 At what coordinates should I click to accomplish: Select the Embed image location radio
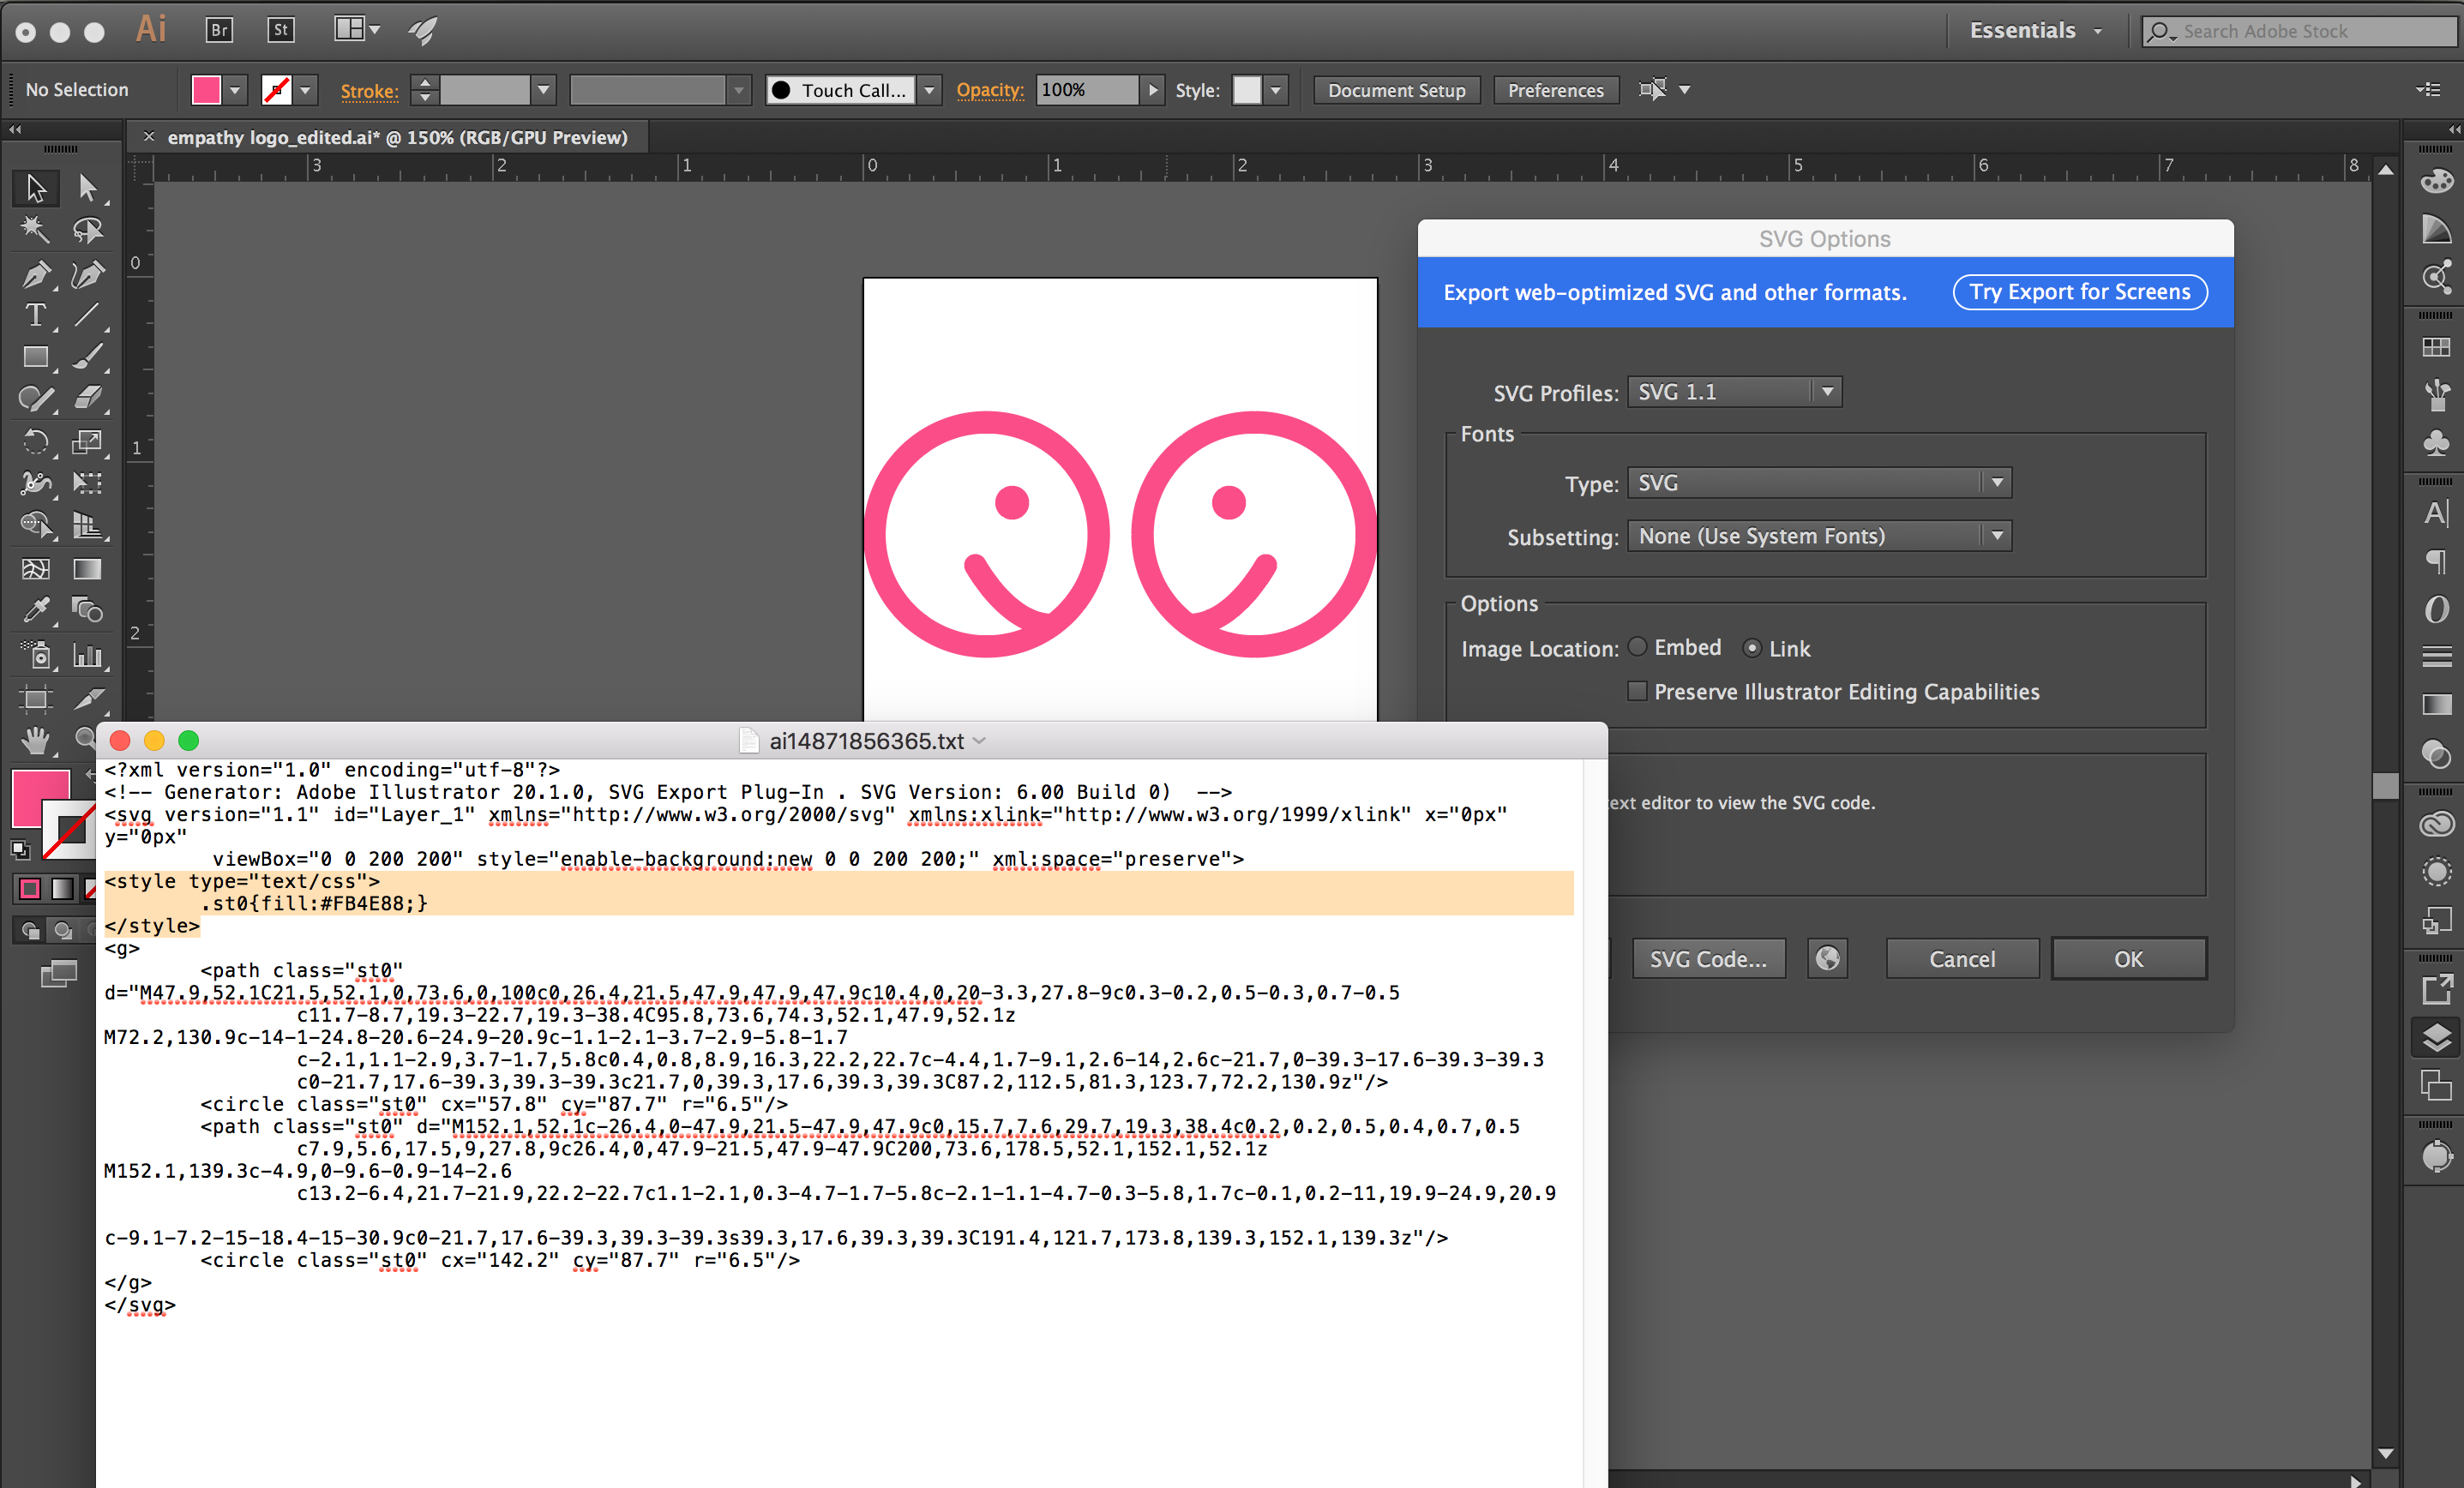[x=1638, y=647]
